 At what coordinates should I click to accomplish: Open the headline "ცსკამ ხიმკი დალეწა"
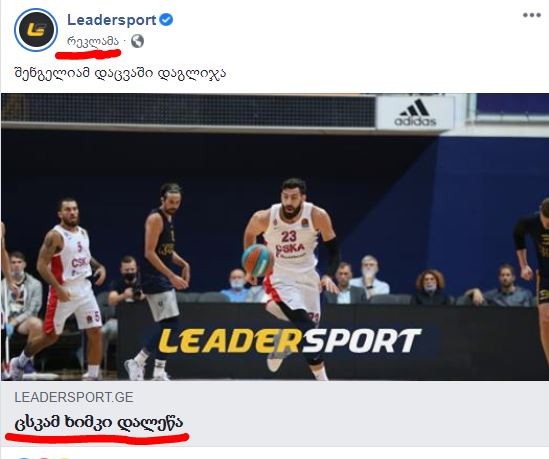(x=99, y=422)
